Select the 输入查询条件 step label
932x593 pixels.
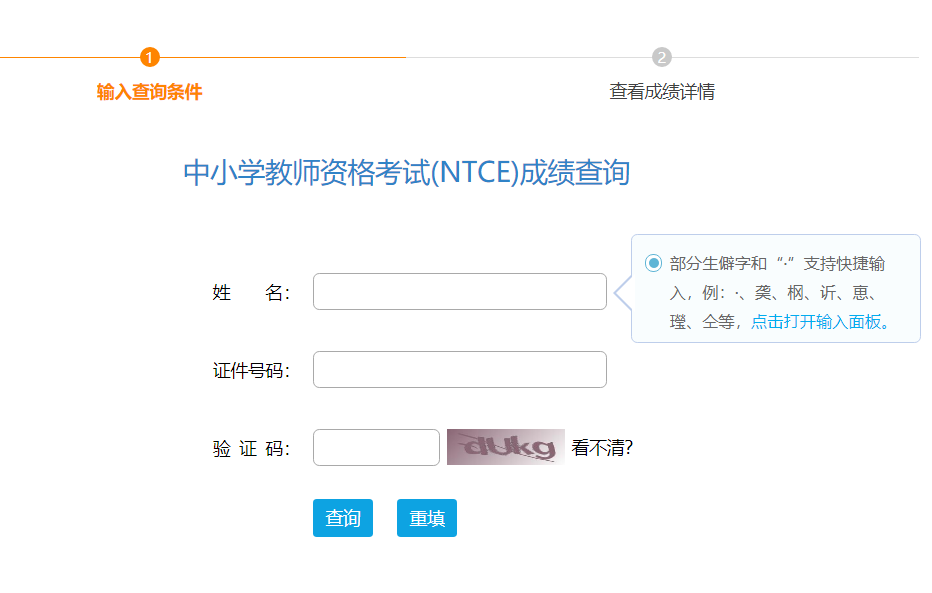pyautogui.click(x=149, y=92)
